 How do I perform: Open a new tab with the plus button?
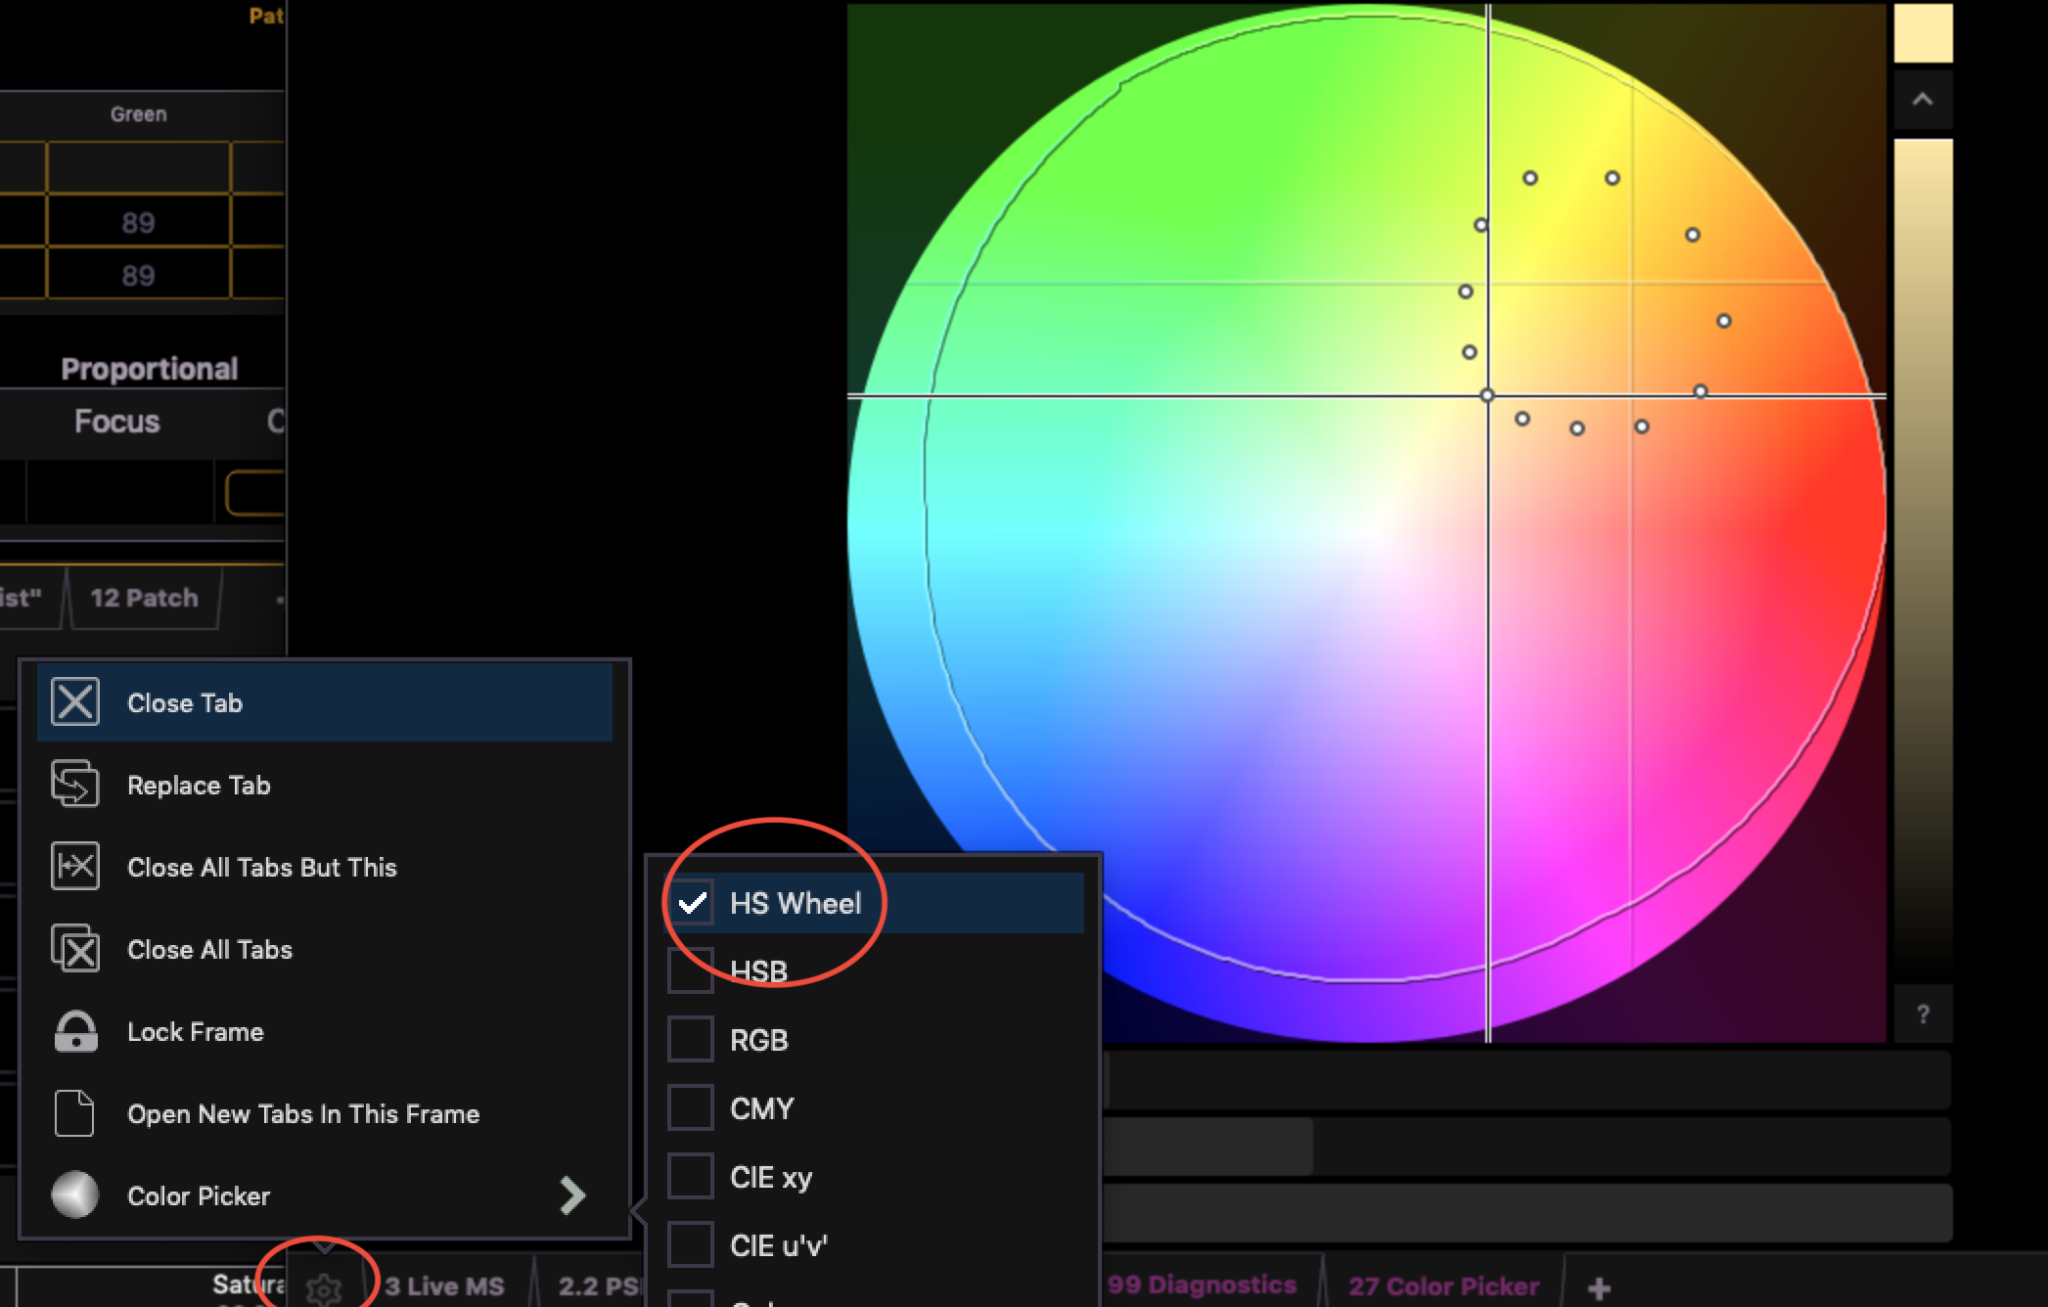[1601, 1286]
